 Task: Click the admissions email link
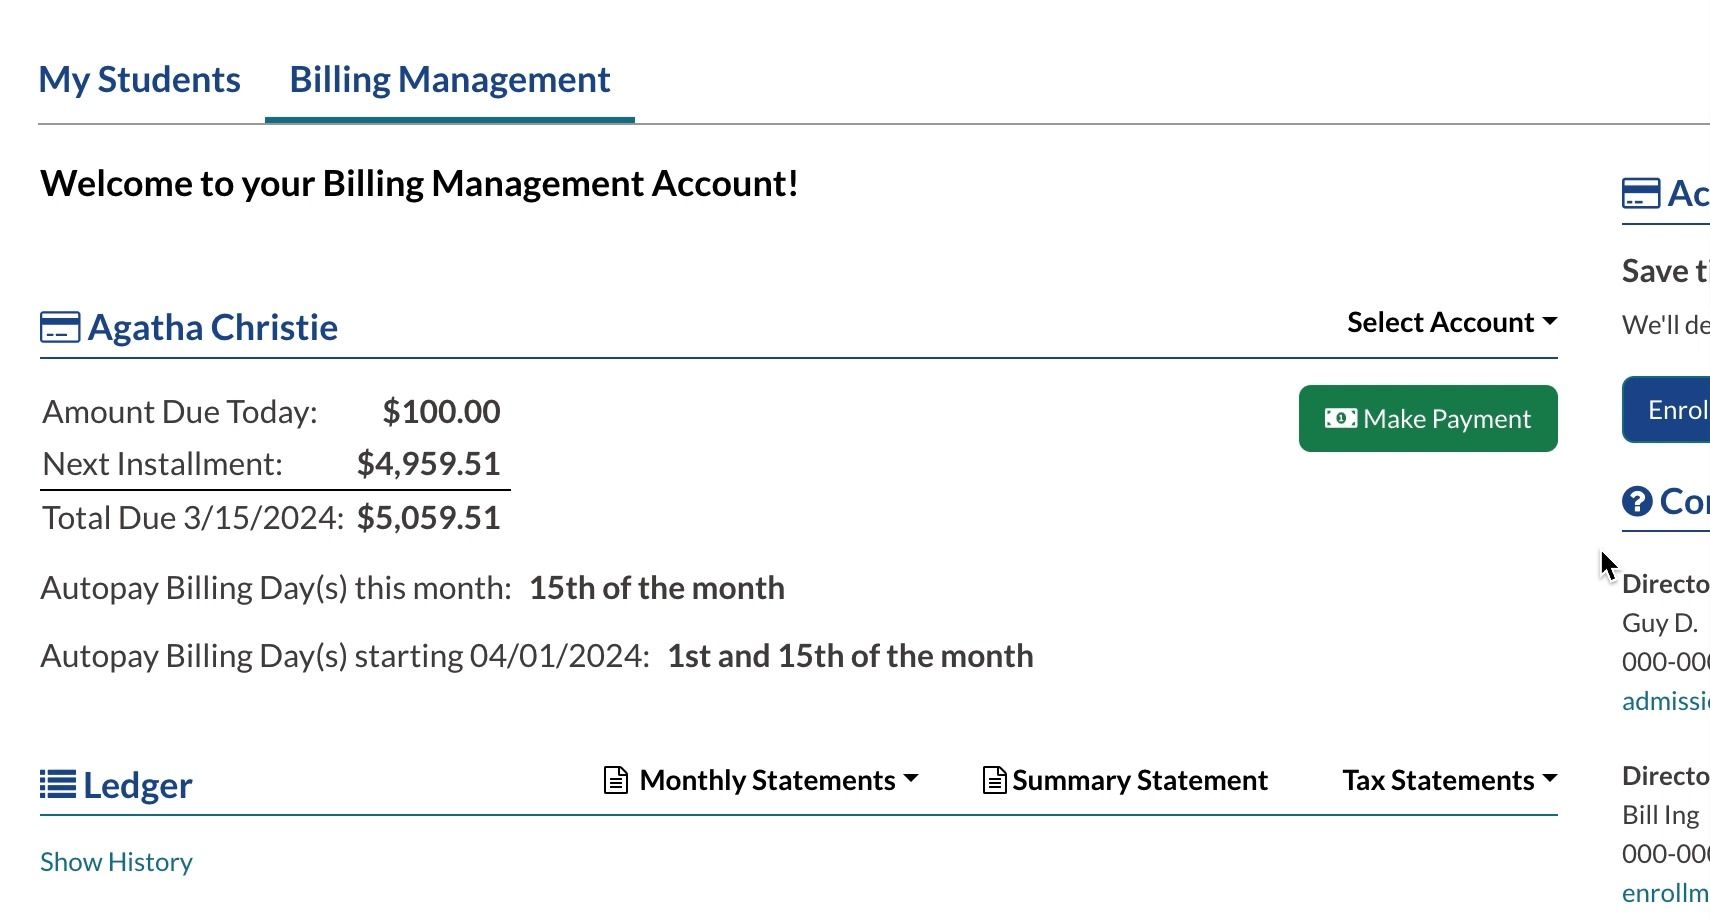1666,701
